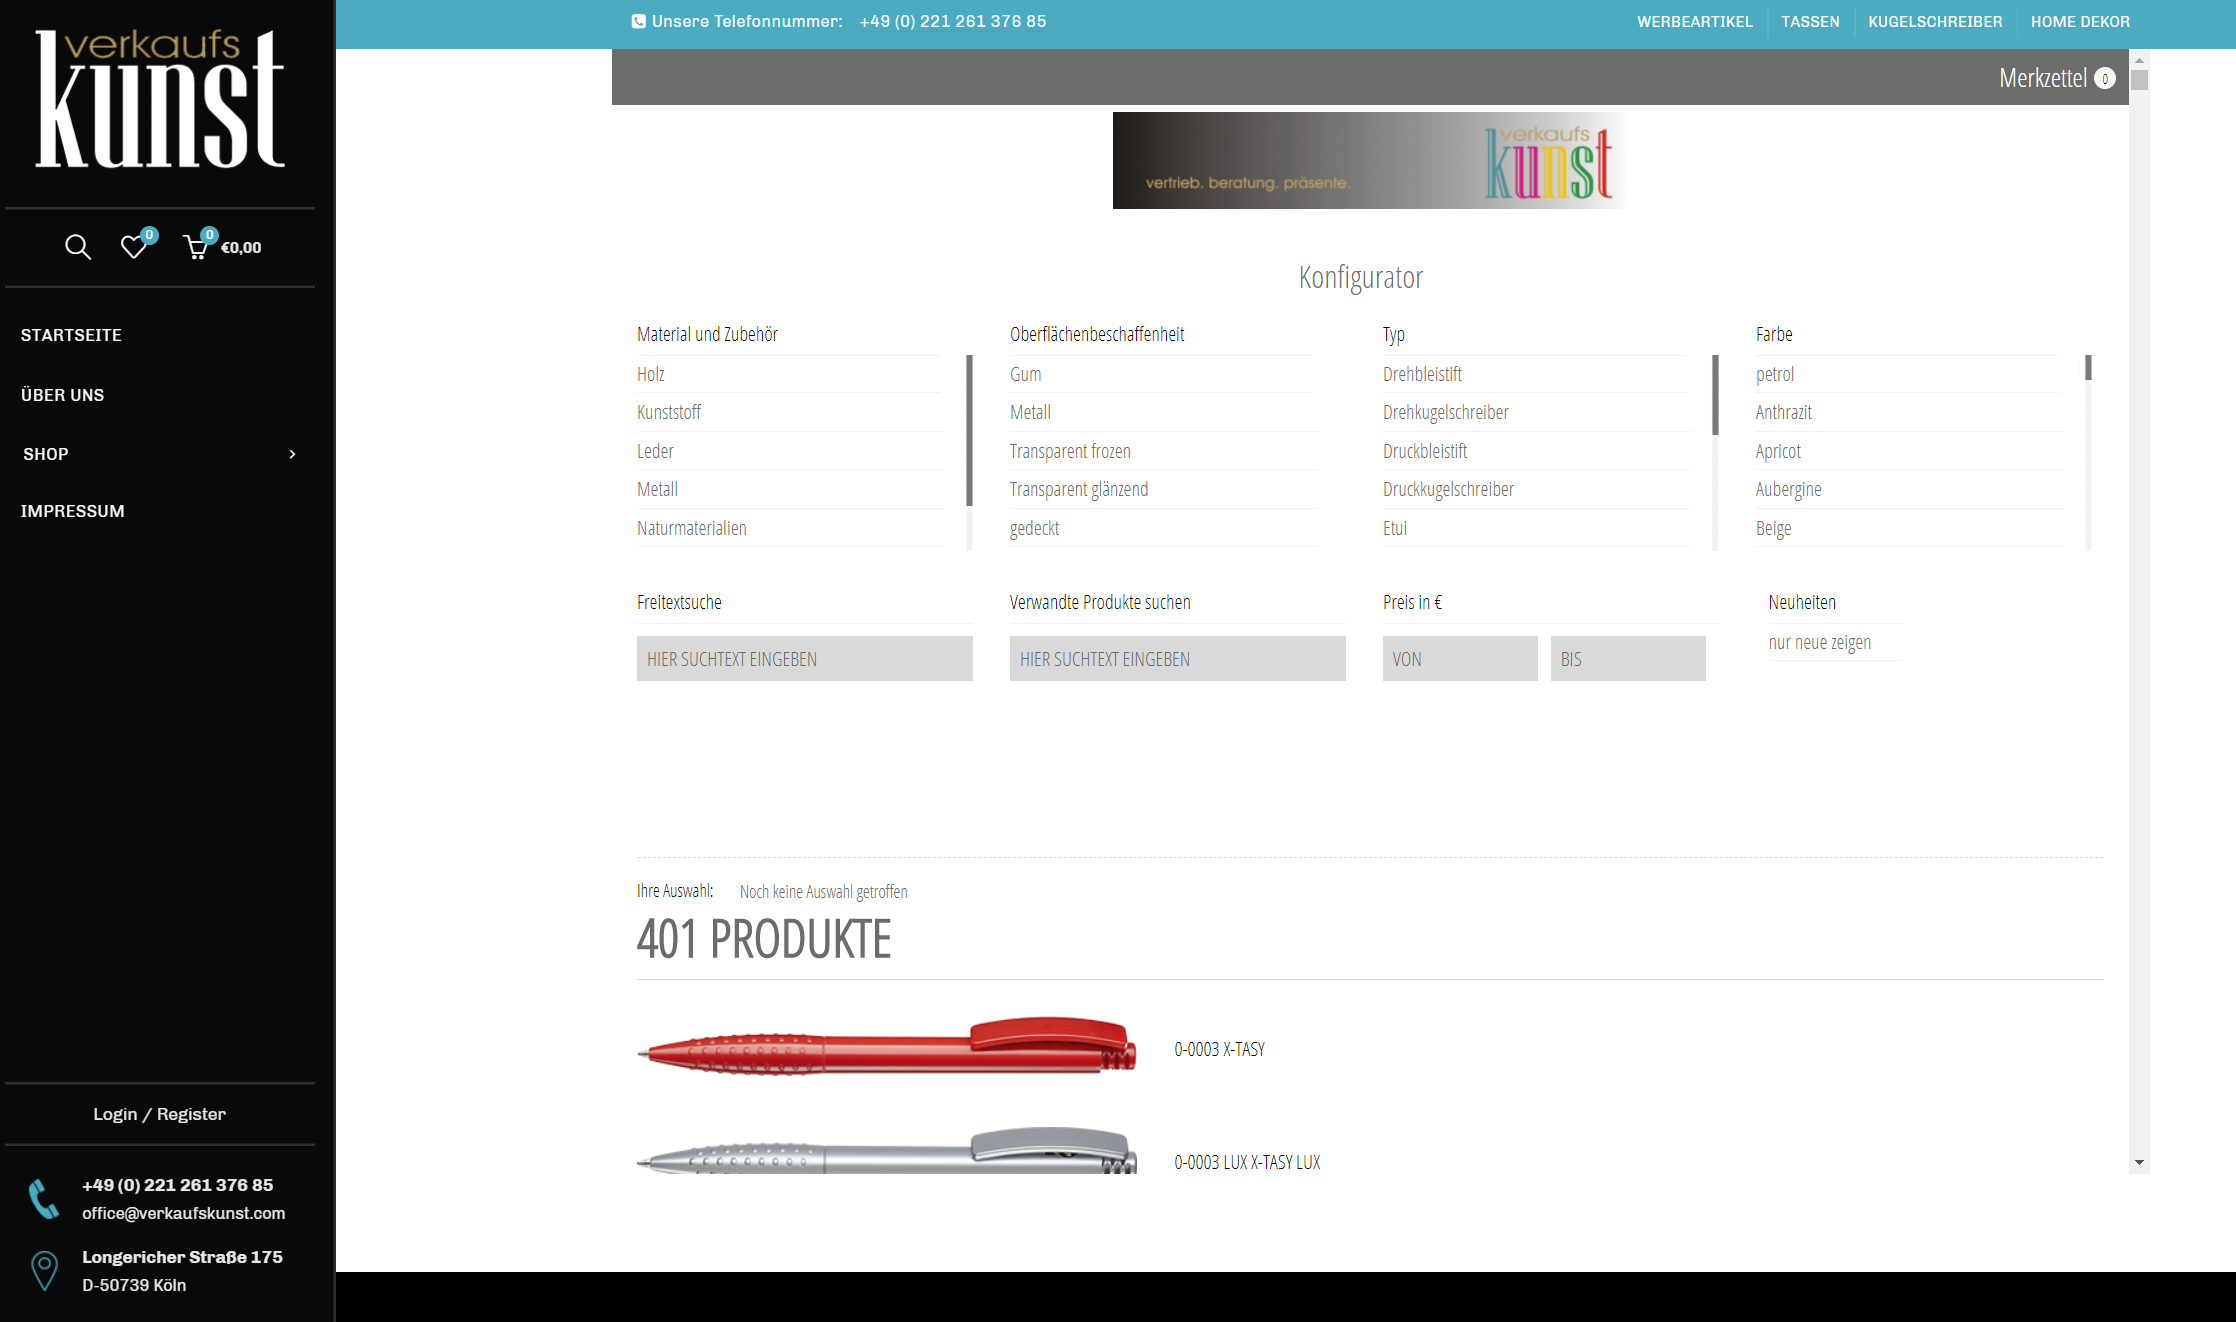Toggle 'nur neue zeigen' filter
Screen dimensions: 2236x1322
pyautogui.click(x=1819, y=643)
